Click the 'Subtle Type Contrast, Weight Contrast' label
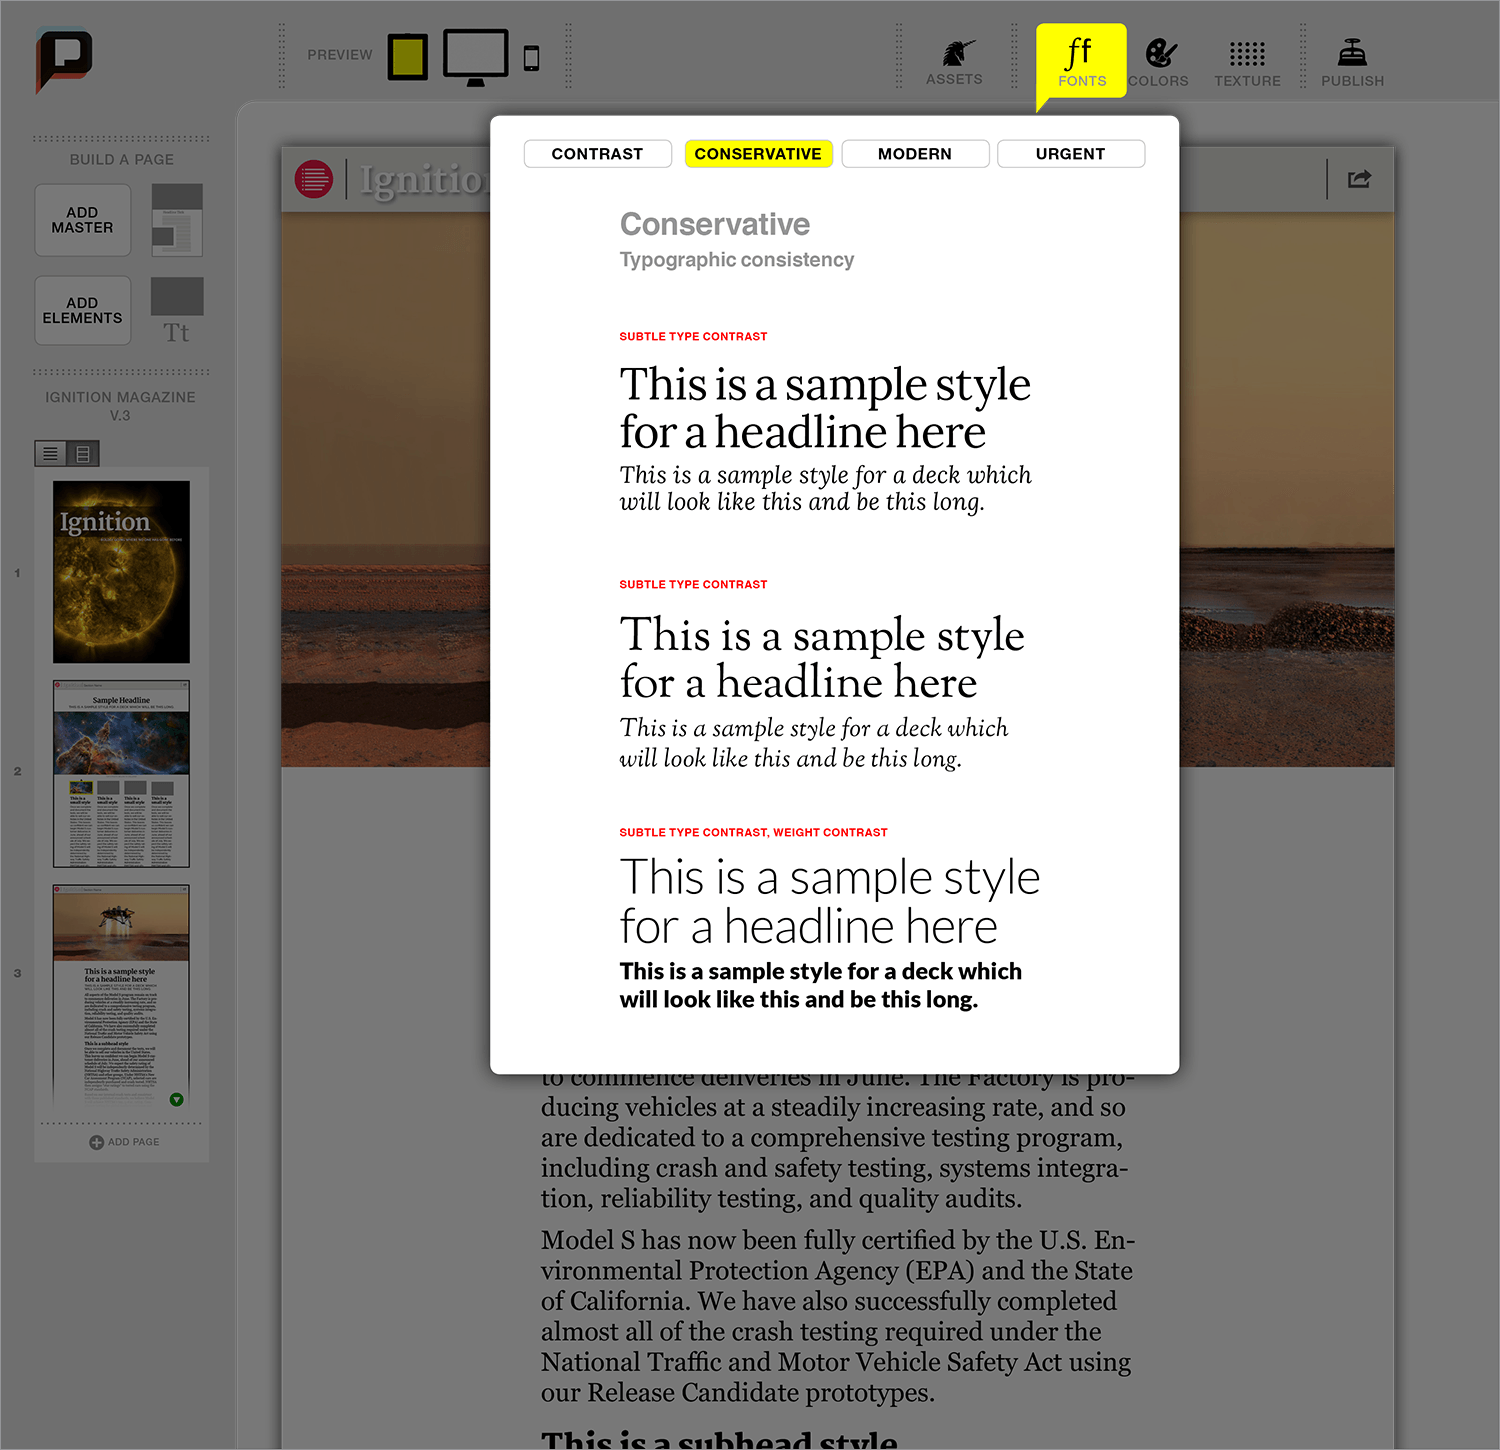The height and width of the screenshot is (1450, 1500). point(753,832)
